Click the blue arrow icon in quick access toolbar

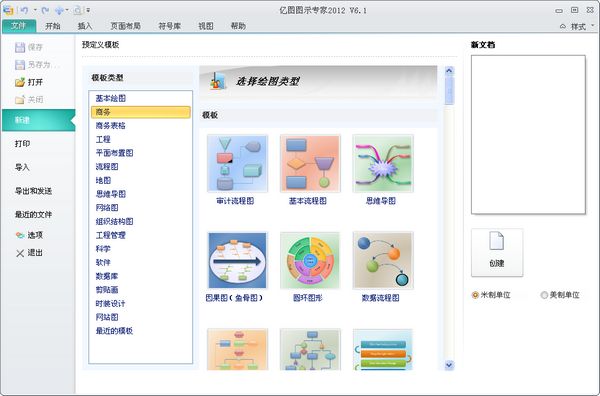tap(59, 10)
